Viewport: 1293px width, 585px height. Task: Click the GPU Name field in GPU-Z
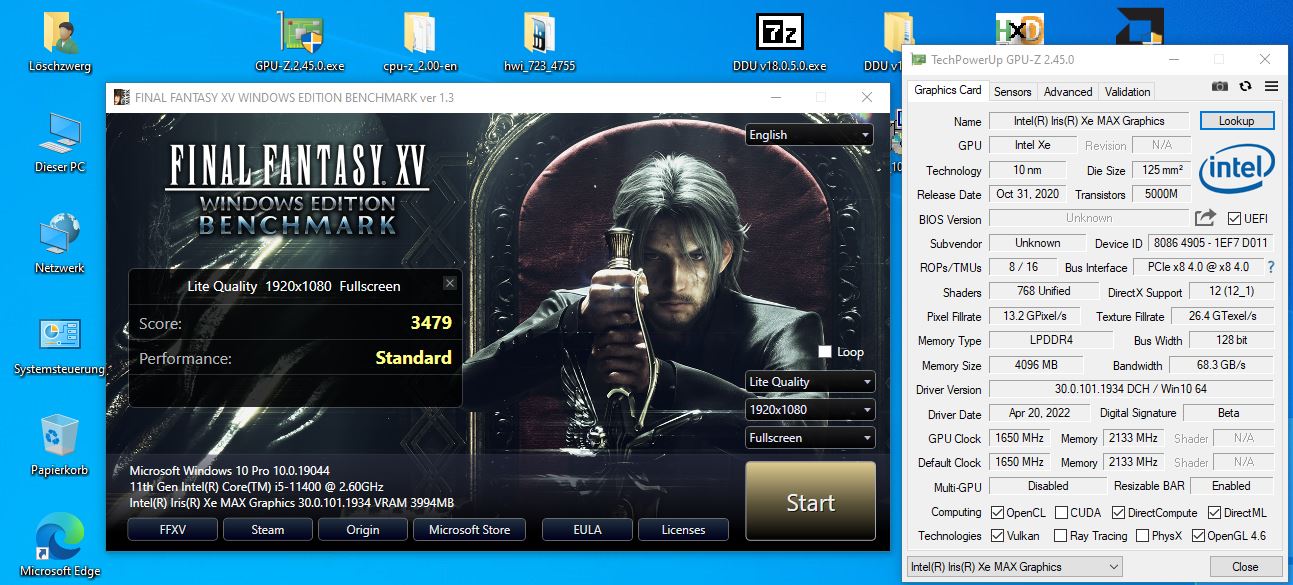click(1088, 121)
